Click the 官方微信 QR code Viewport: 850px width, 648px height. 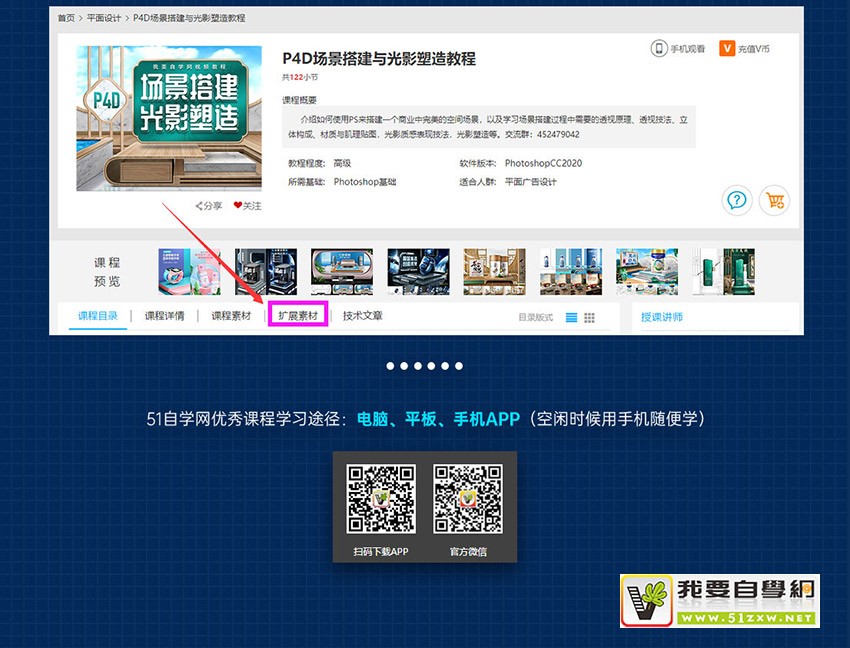pyautogui.click(x=467, y=499)
